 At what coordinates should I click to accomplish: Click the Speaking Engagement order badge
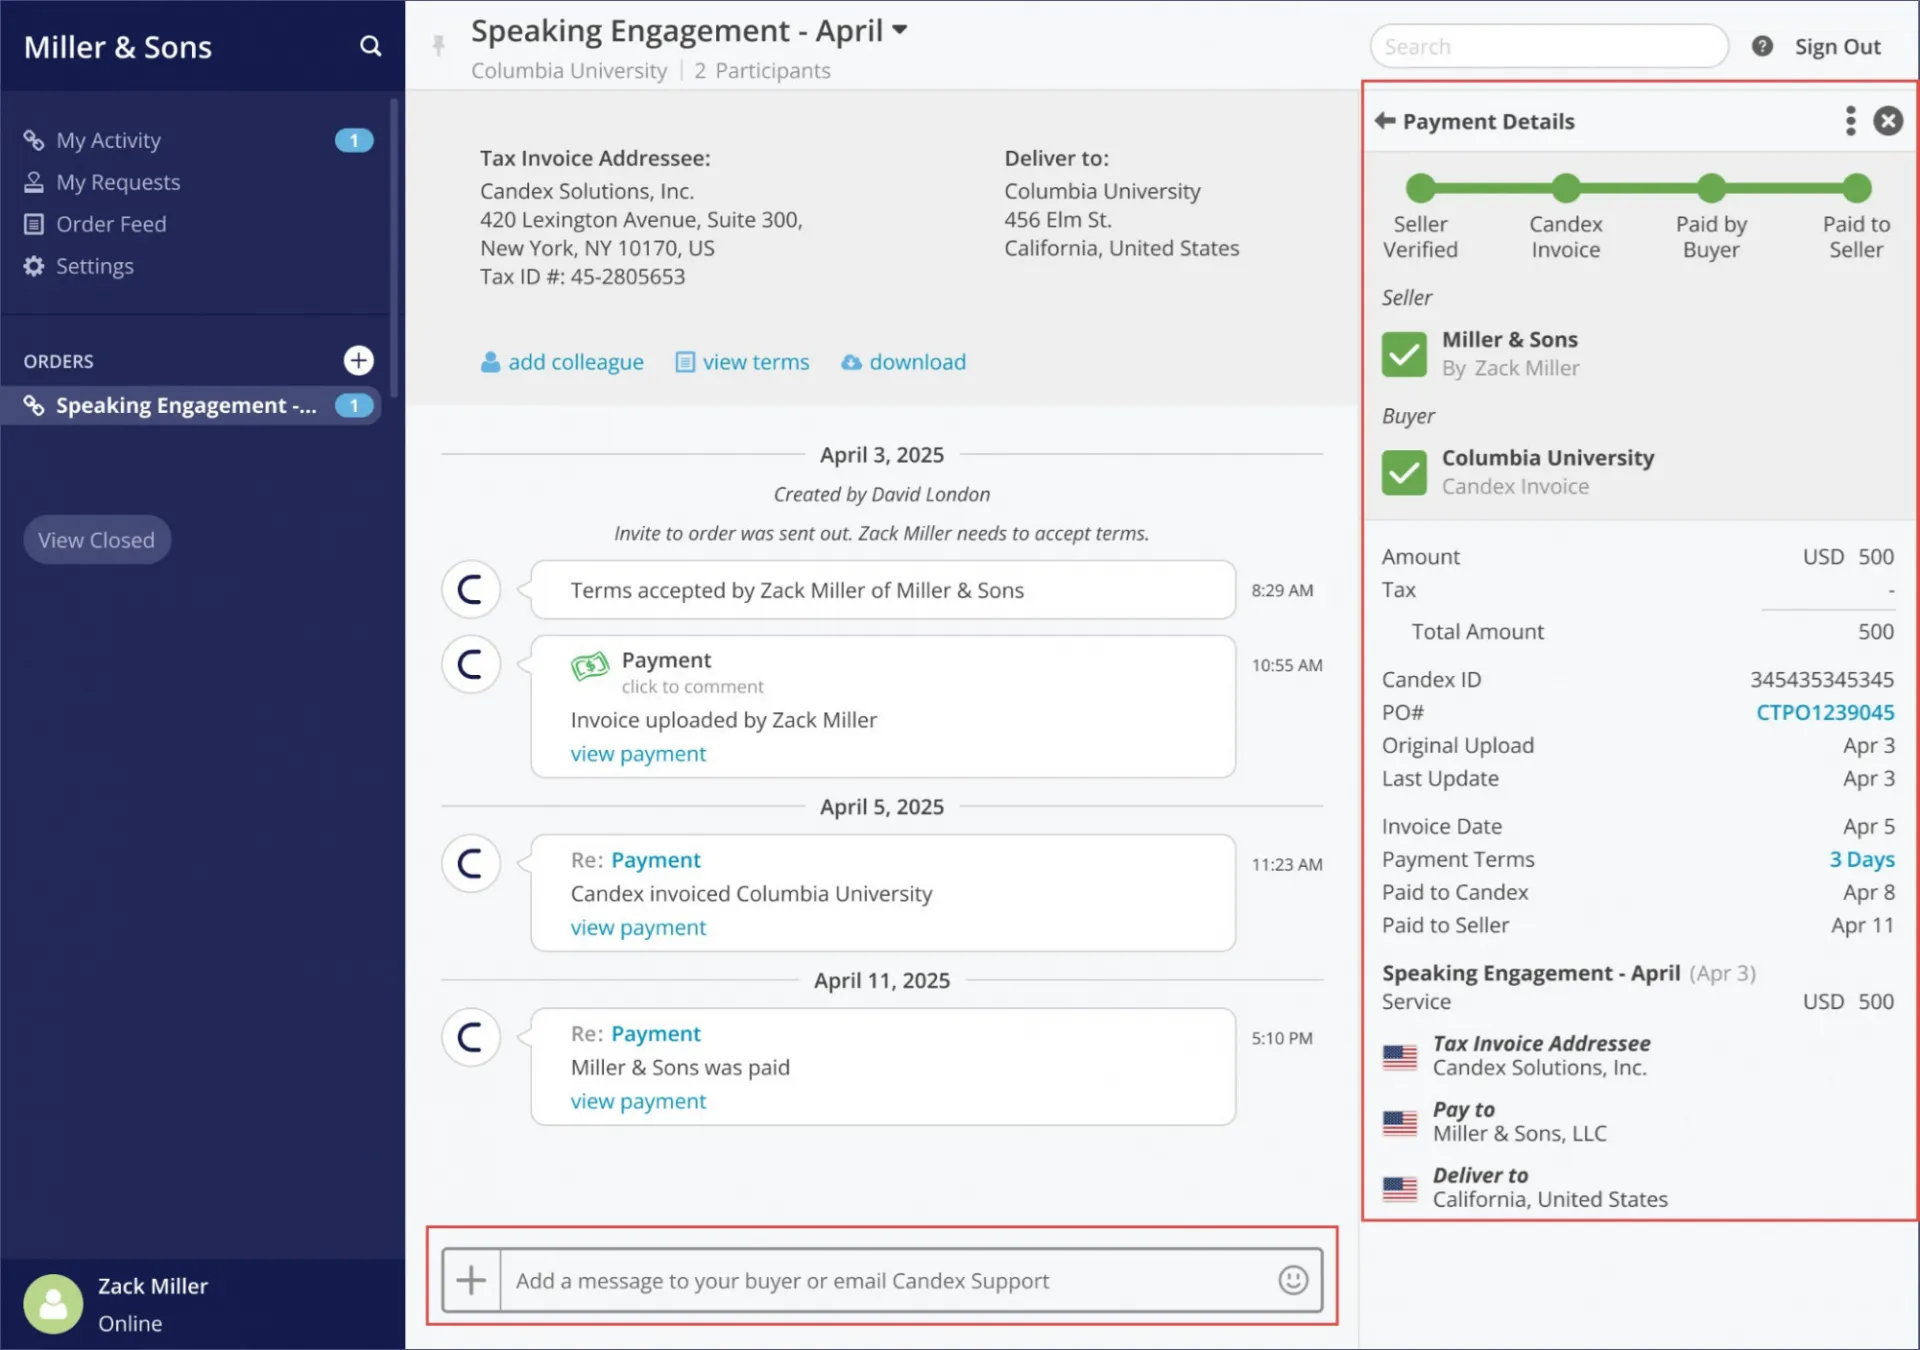tap(354, 405)
